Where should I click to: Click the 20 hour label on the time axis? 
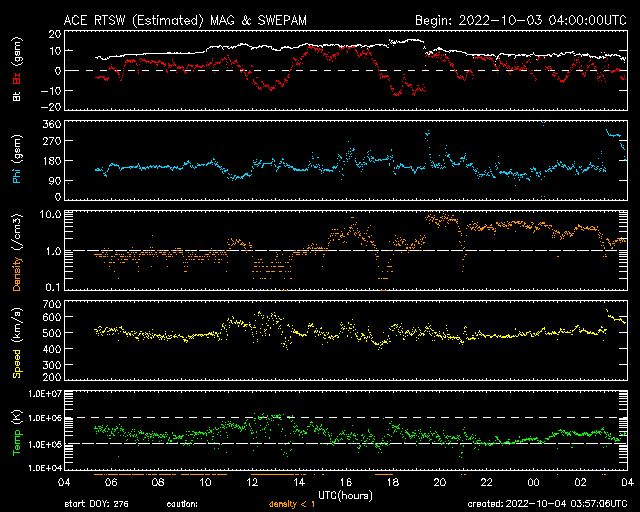440,482
